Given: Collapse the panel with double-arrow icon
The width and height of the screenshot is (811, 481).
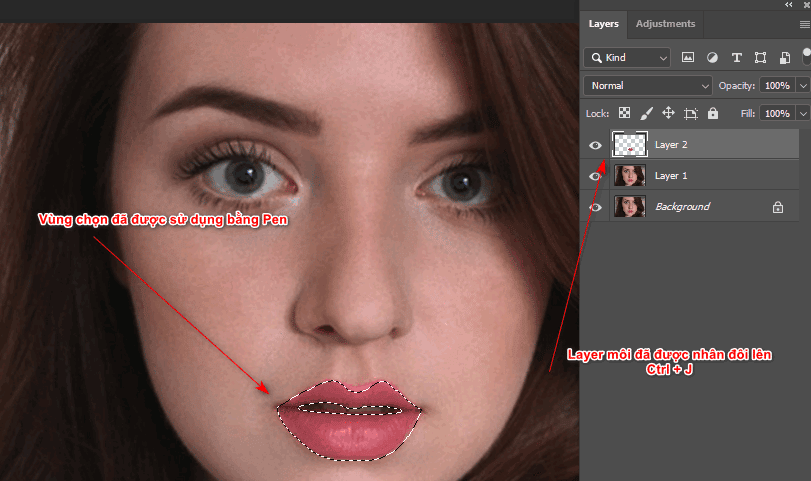Looking at the screenshot, I should coord(788,5).
